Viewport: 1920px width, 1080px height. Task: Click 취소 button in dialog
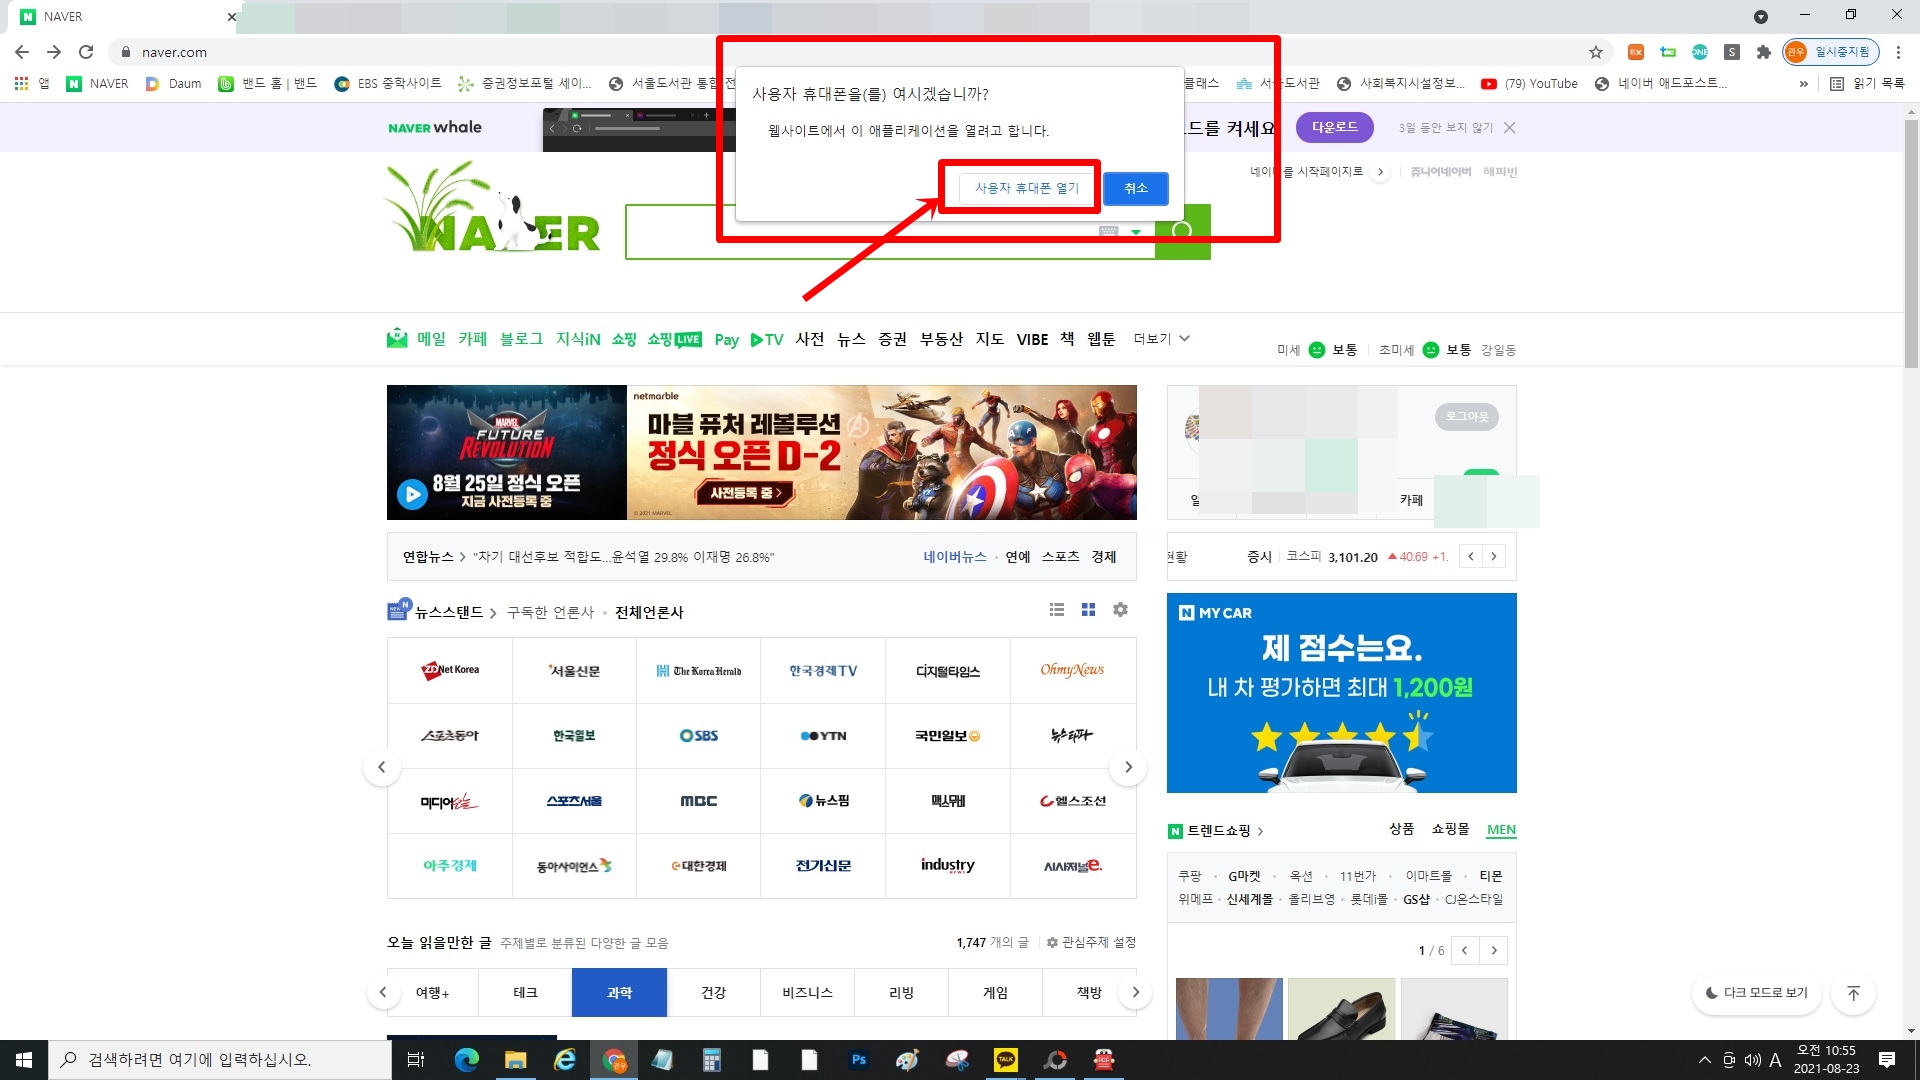pyautogui.click(x=1136, y=188)
